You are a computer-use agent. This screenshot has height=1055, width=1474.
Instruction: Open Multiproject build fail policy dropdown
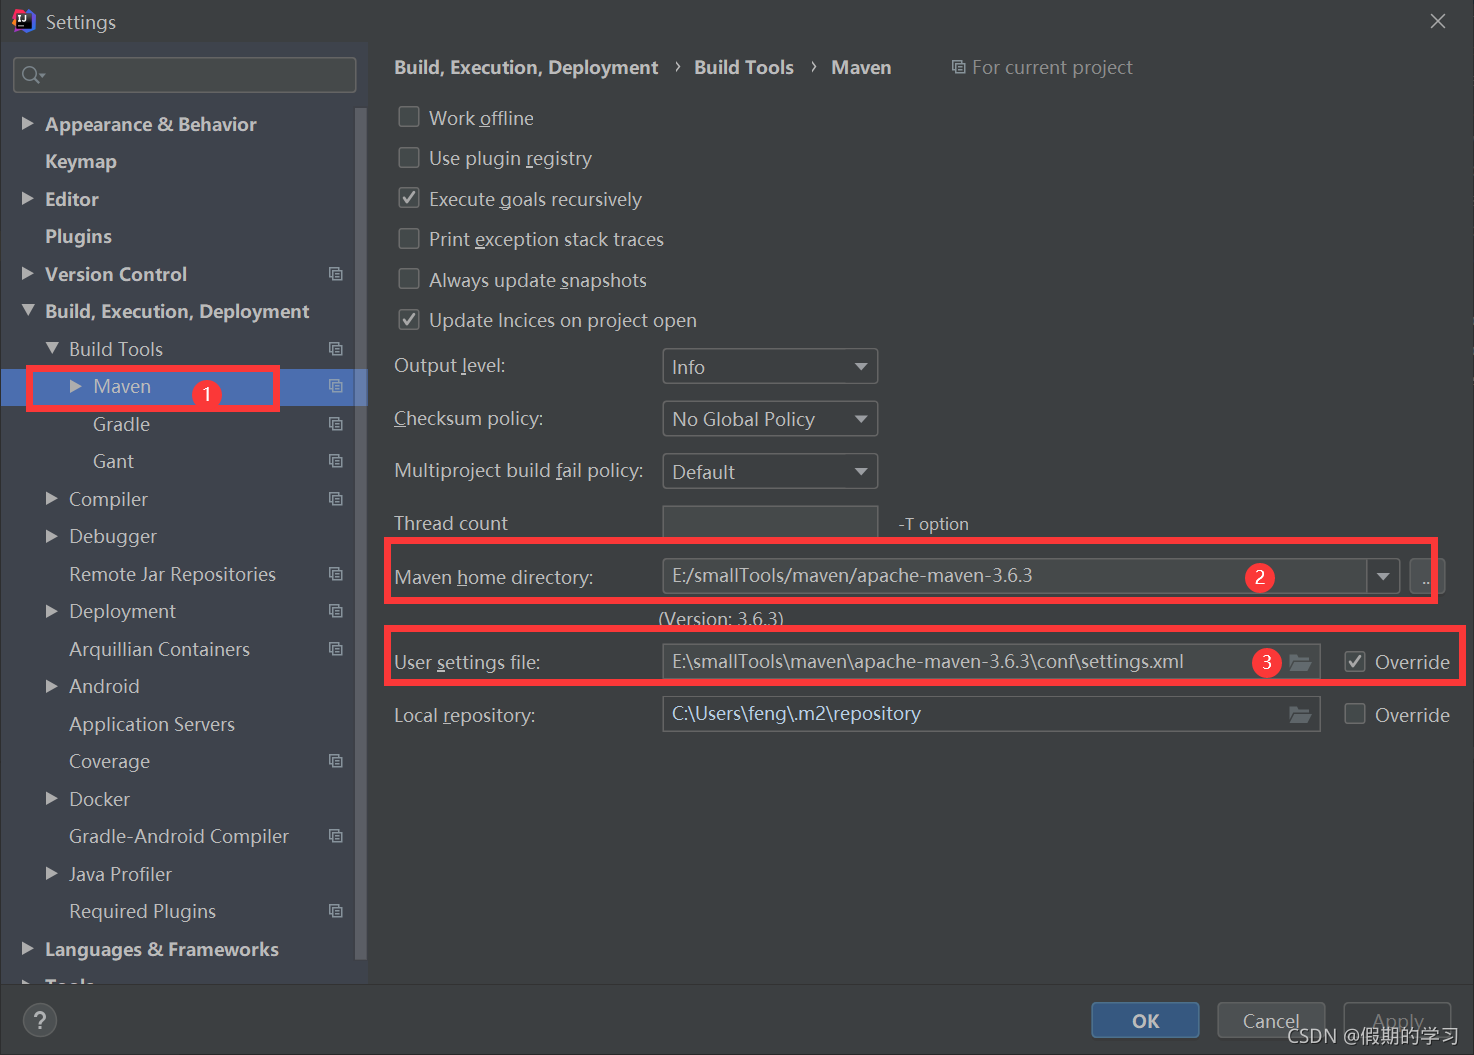pyautogui.click(x=770, y=471)
